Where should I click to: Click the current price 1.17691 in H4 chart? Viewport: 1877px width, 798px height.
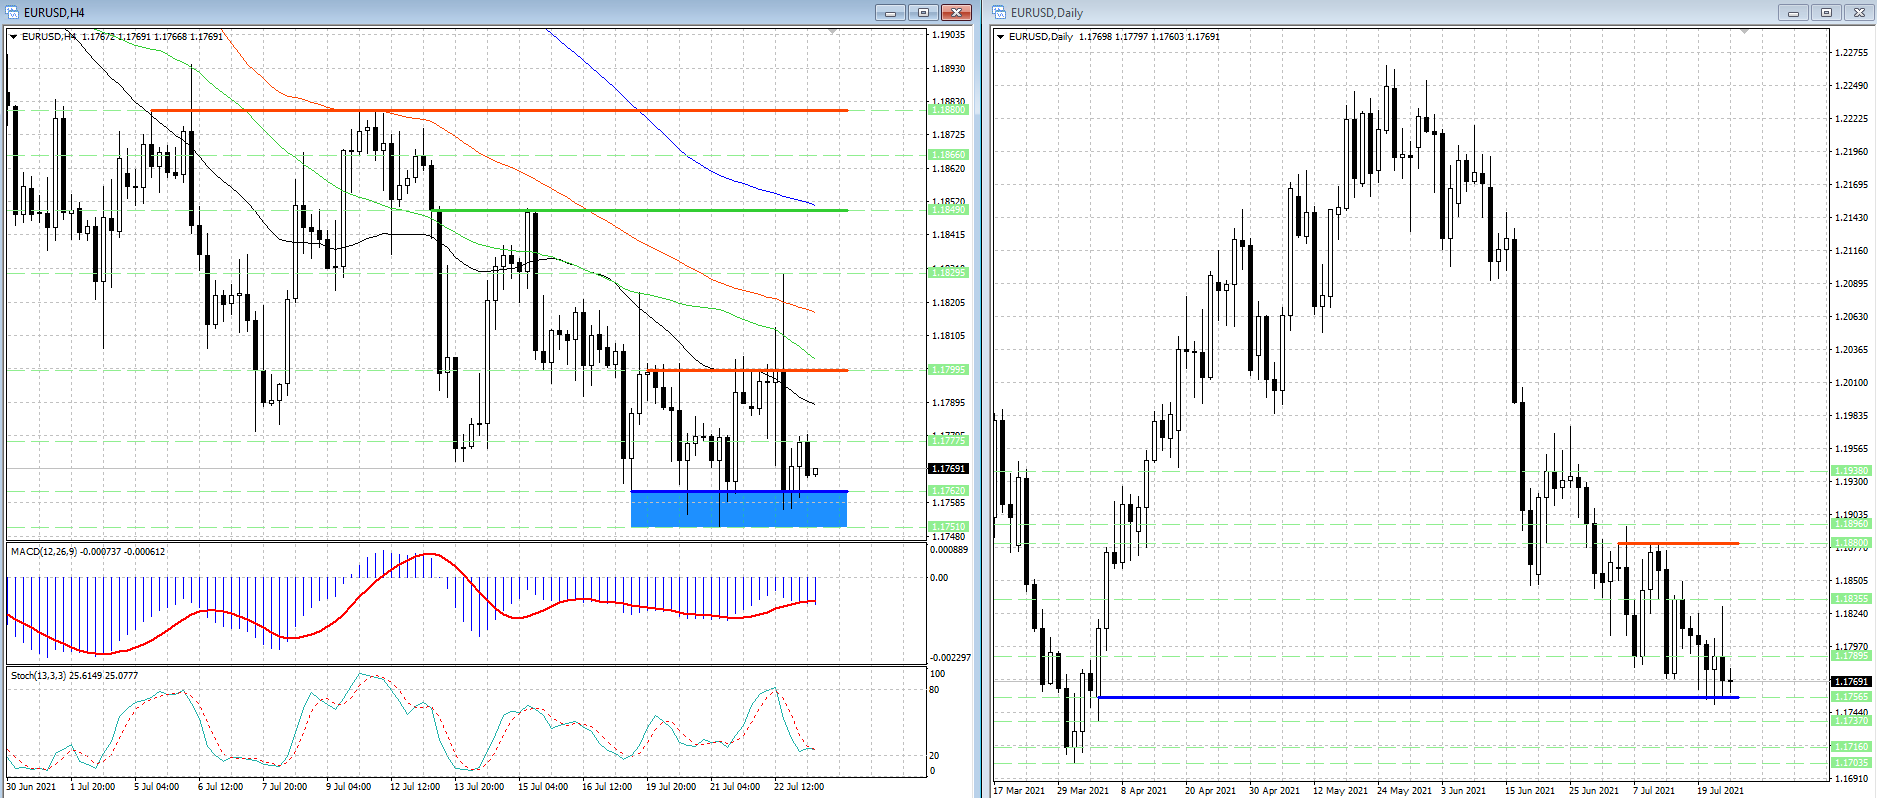(949, 469)
